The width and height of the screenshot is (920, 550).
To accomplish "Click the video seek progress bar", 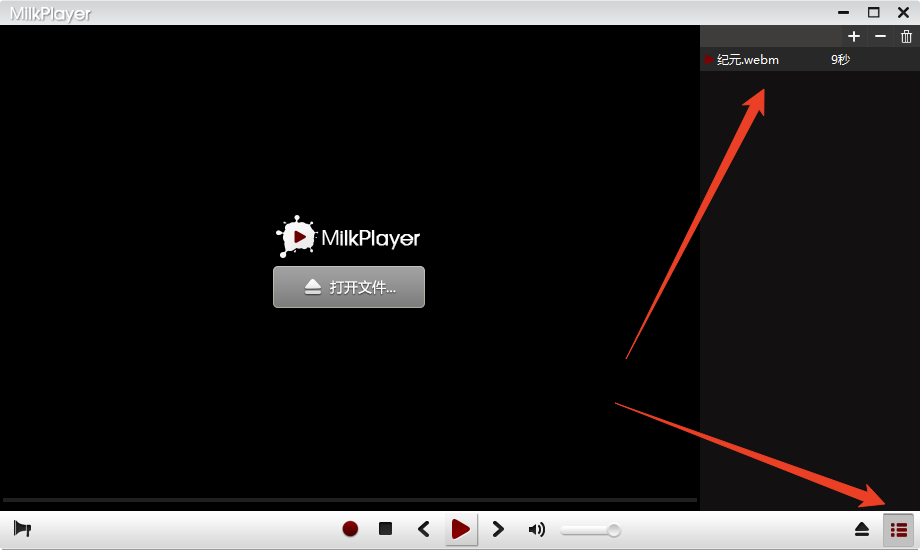I will tap(349, 499).
